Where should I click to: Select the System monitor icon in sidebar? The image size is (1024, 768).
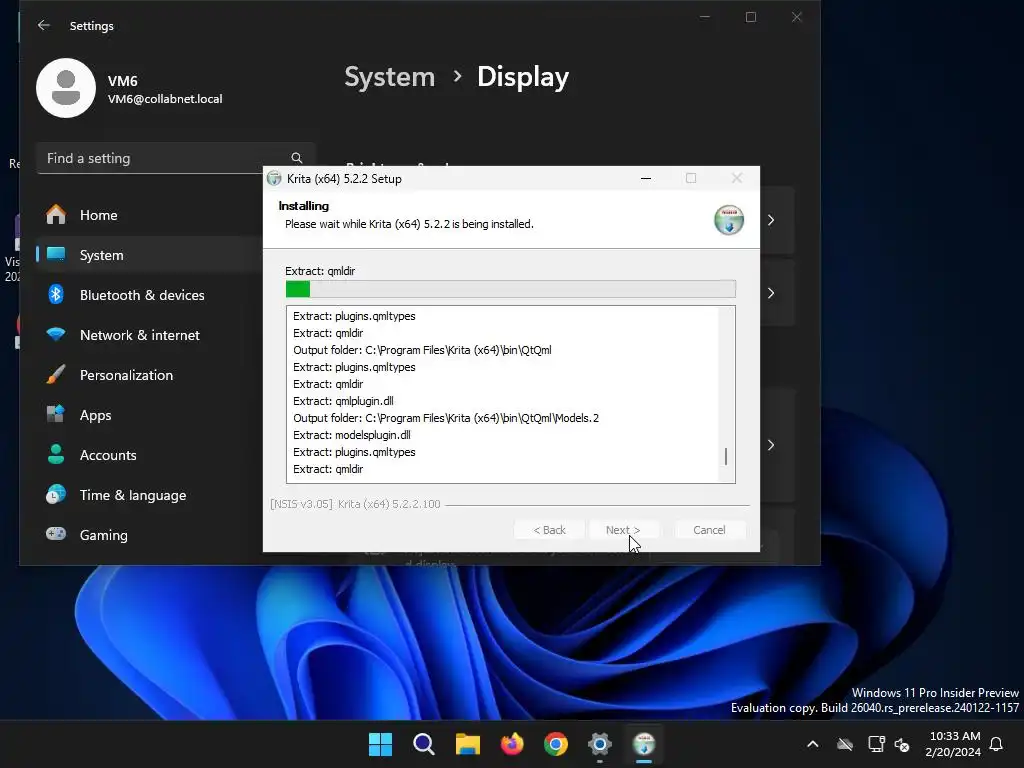(x=56, y=255)
